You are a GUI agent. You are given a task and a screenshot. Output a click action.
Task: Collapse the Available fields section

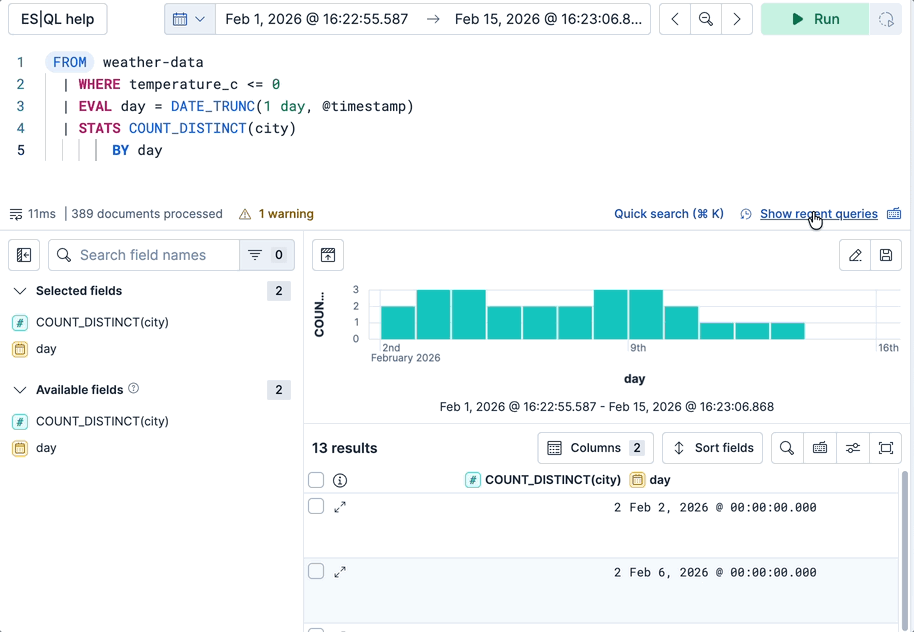coord(20,390)
